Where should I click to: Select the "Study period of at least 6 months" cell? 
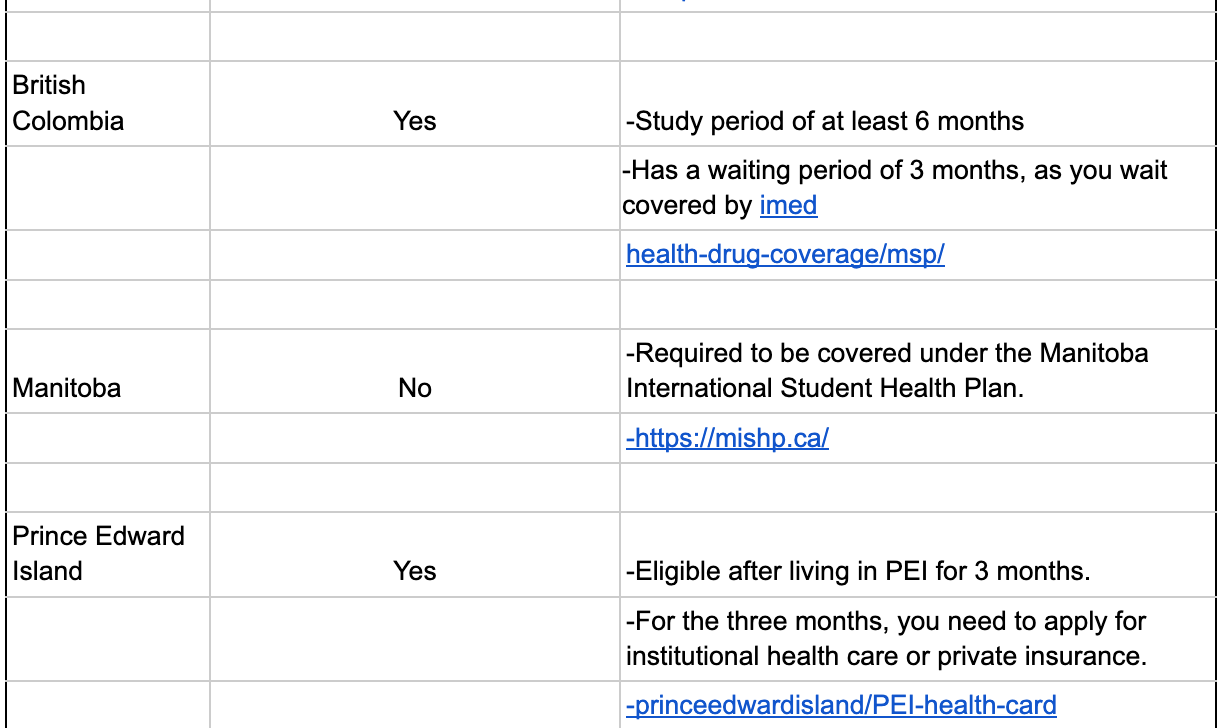coord(825,122)
